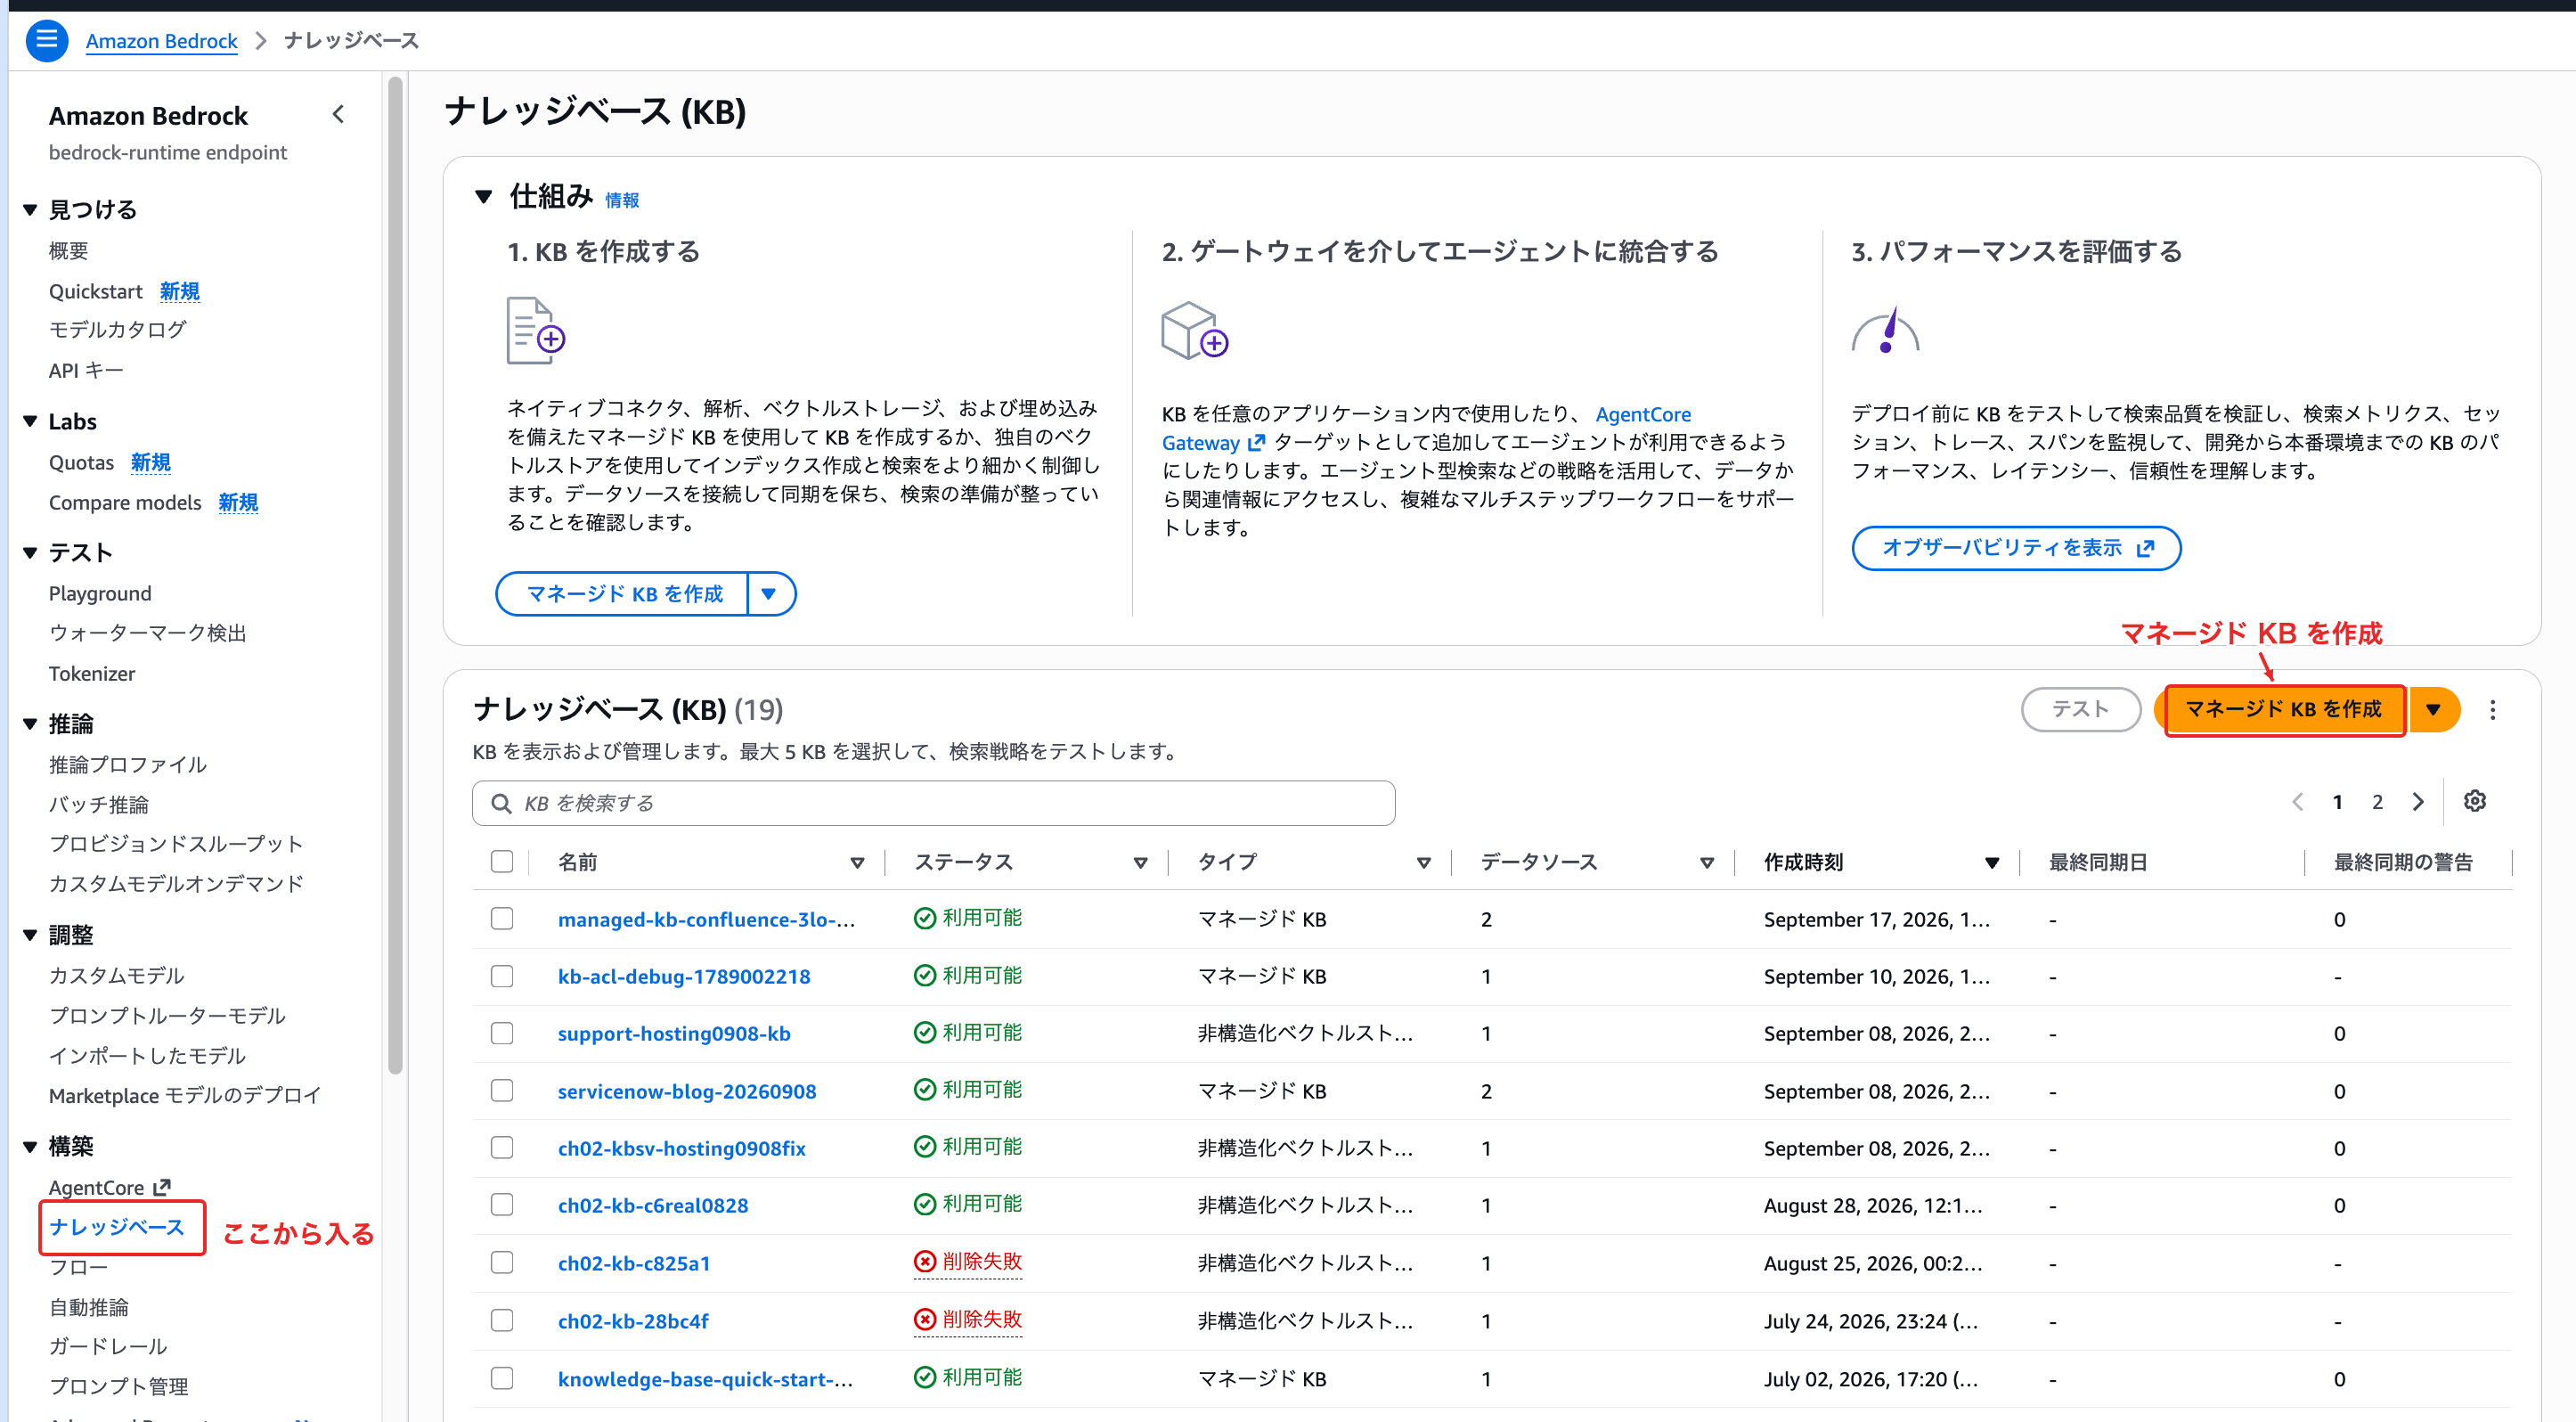Sort by 作成時刻 using its arrow
Screen dimensions: 2576x1422
(1992, 862)
